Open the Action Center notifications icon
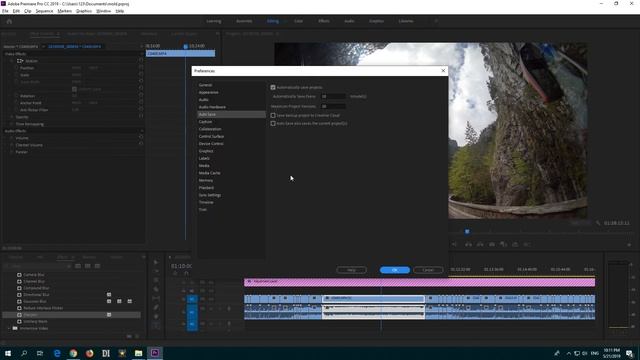 click(629, 353)
